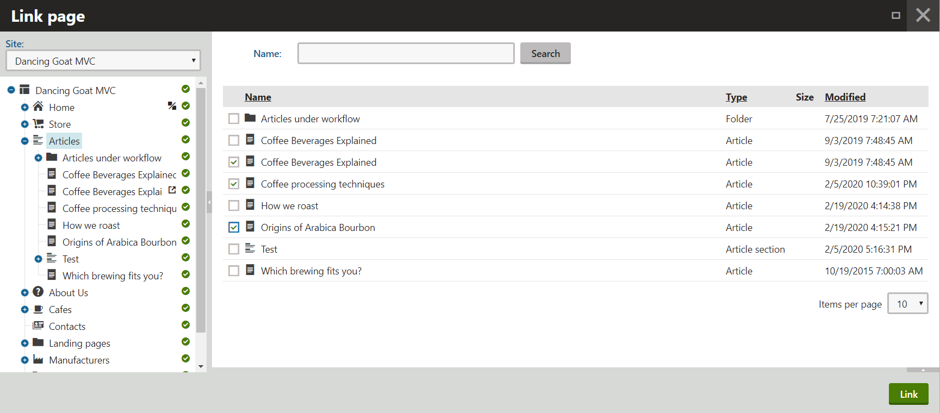Click the tree panel collapse splitter handle
This screenshot has width=940, height=413.
209,203
